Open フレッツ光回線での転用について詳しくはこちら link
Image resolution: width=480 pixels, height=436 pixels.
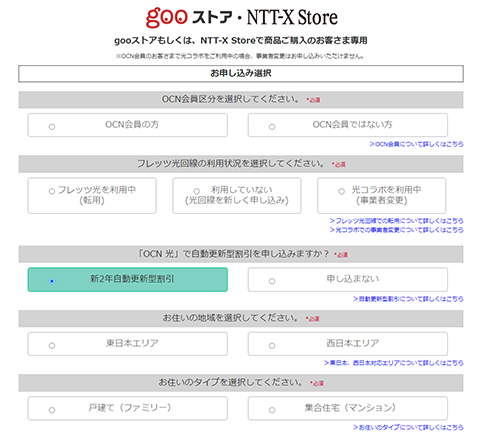[397, 221]
